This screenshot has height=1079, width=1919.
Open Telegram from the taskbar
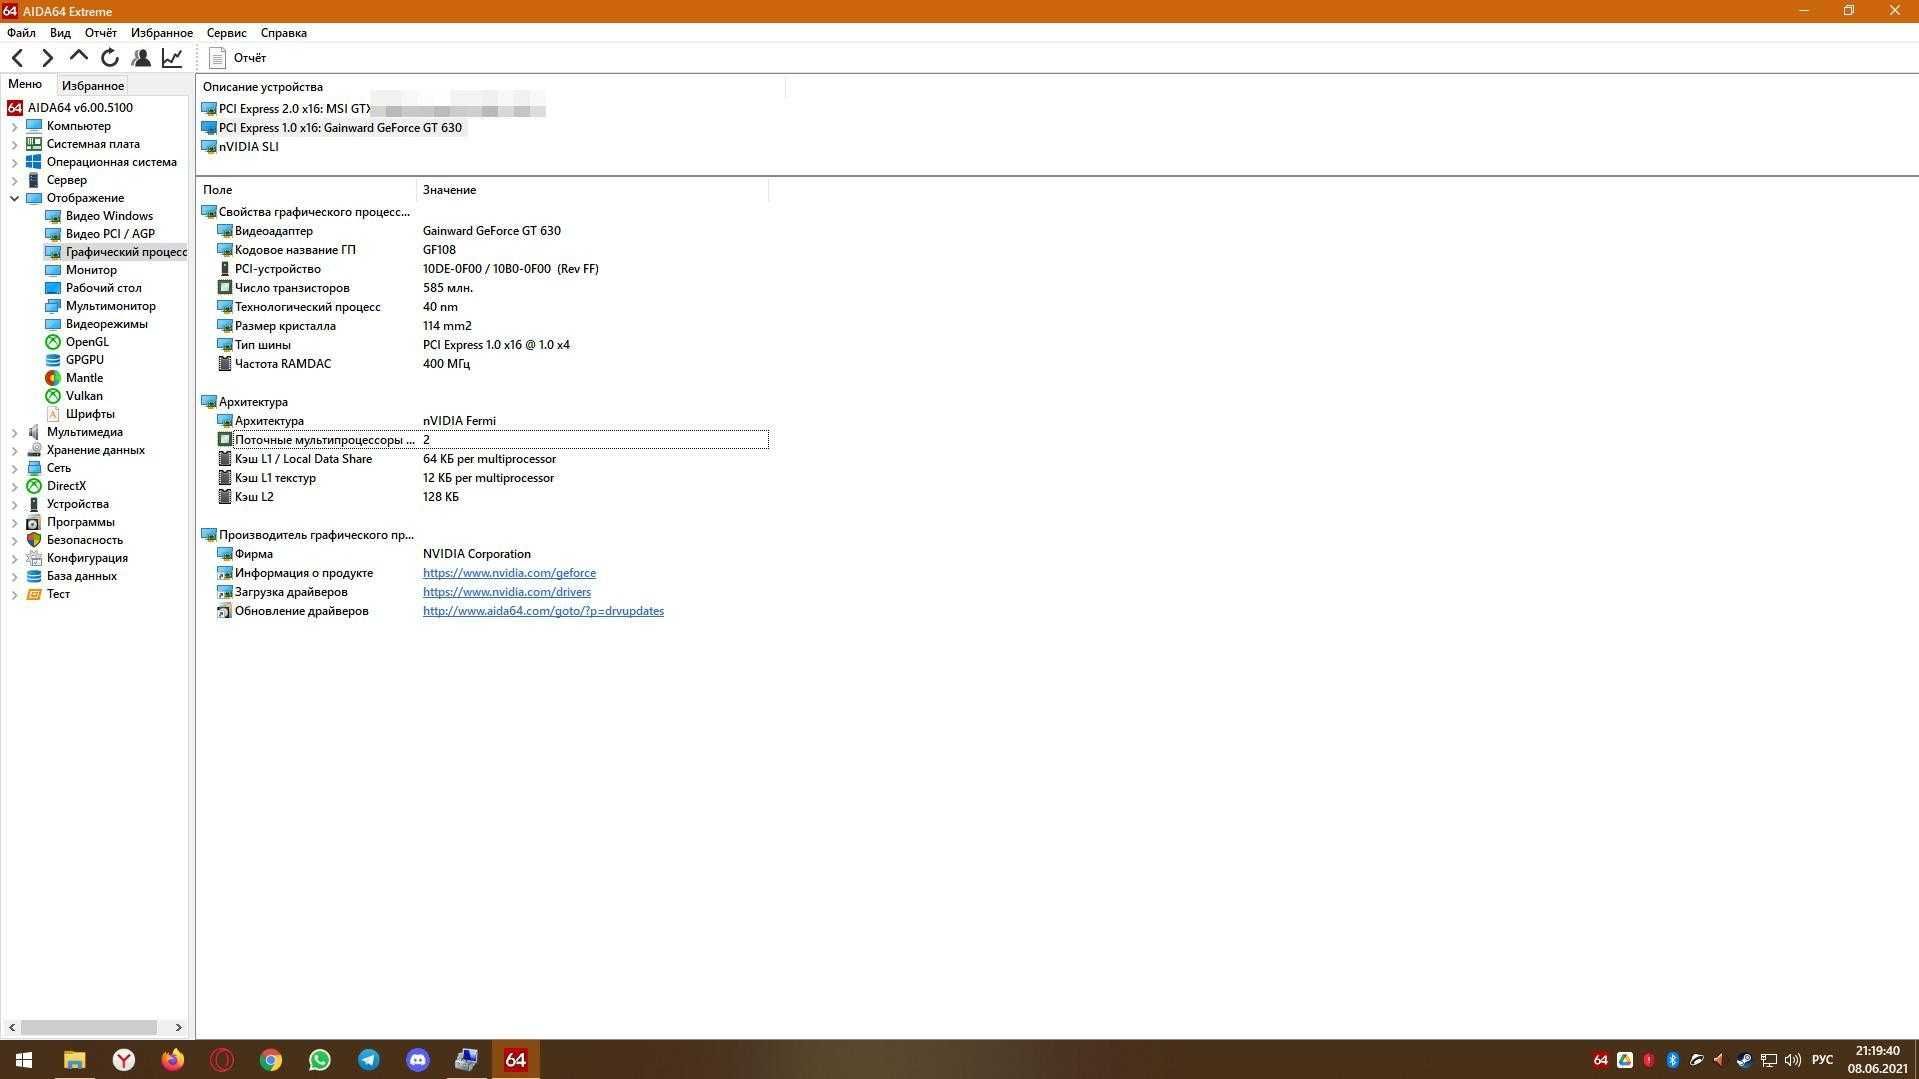[x=368, y=1060]
